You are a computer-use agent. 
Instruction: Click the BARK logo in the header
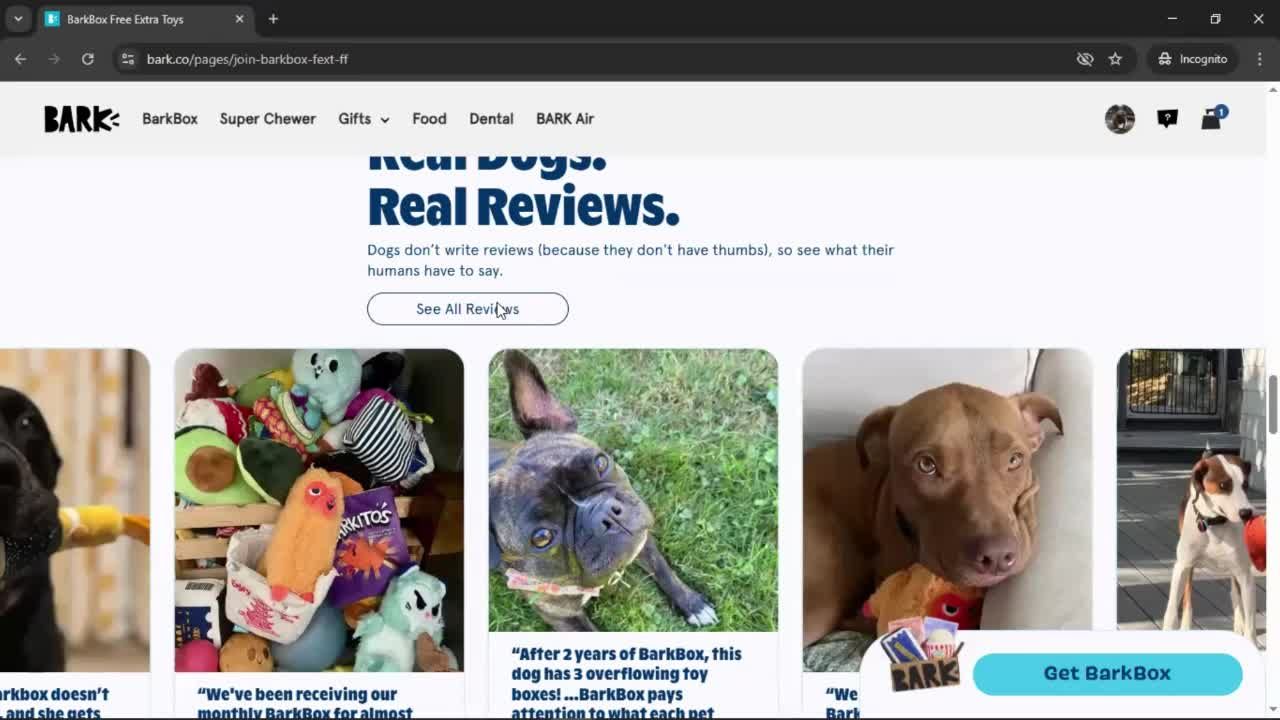click(81, 119)
